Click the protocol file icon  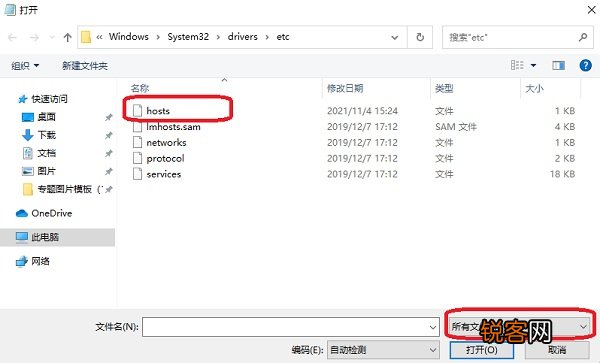[x=137, y=158]
